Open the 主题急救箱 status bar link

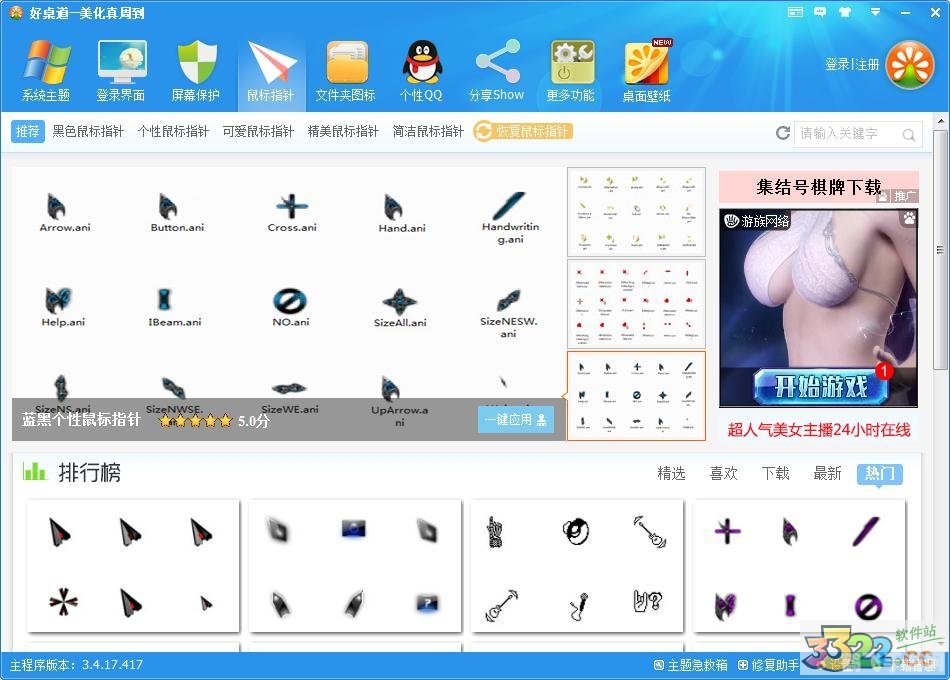pyautogui.click(x=691, y=665)
